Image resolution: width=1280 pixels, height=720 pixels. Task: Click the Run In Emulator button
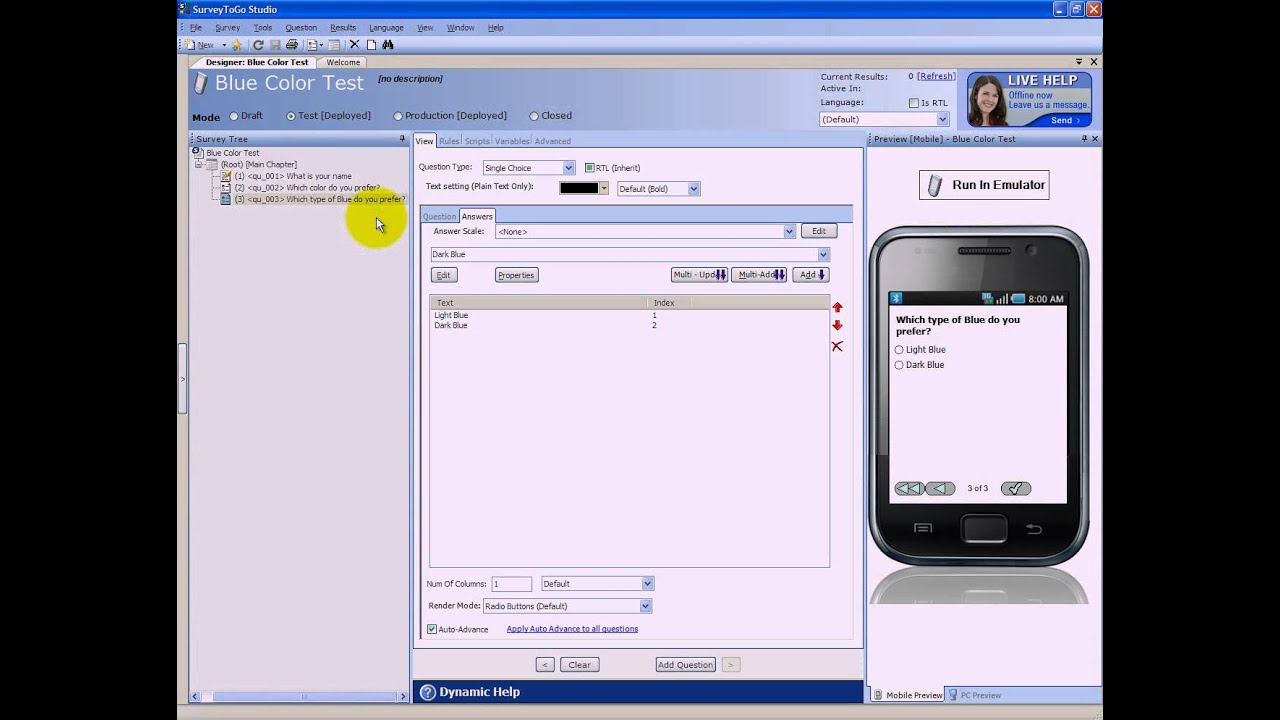pyautogui.click(x=984, y=185)
